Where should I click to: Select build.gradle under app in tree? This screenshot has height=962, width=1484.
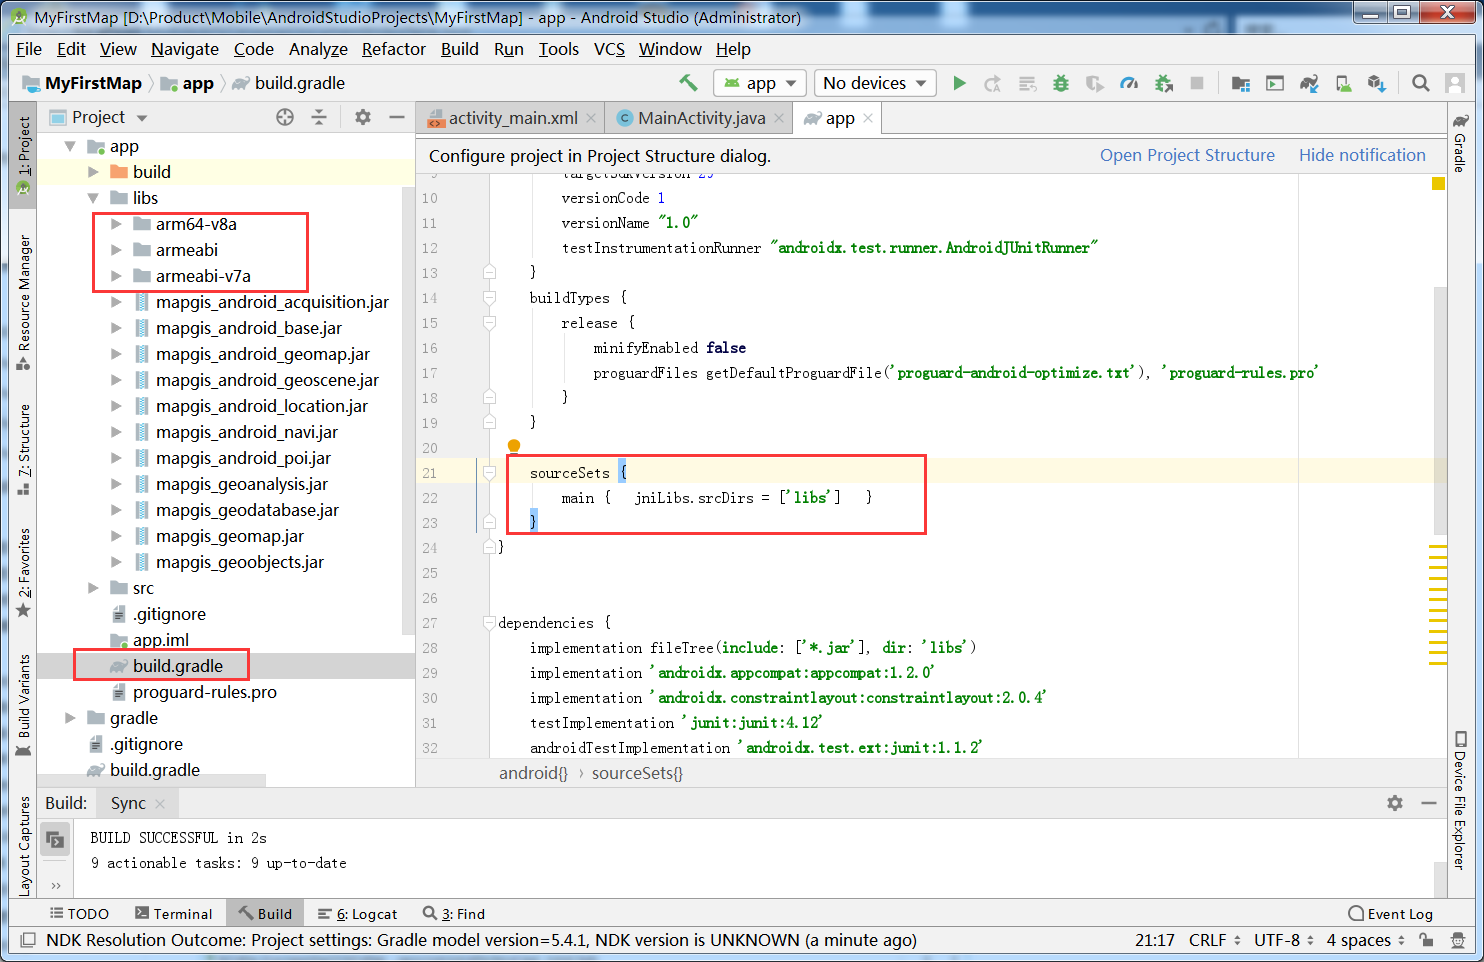[x=178, y=666]
